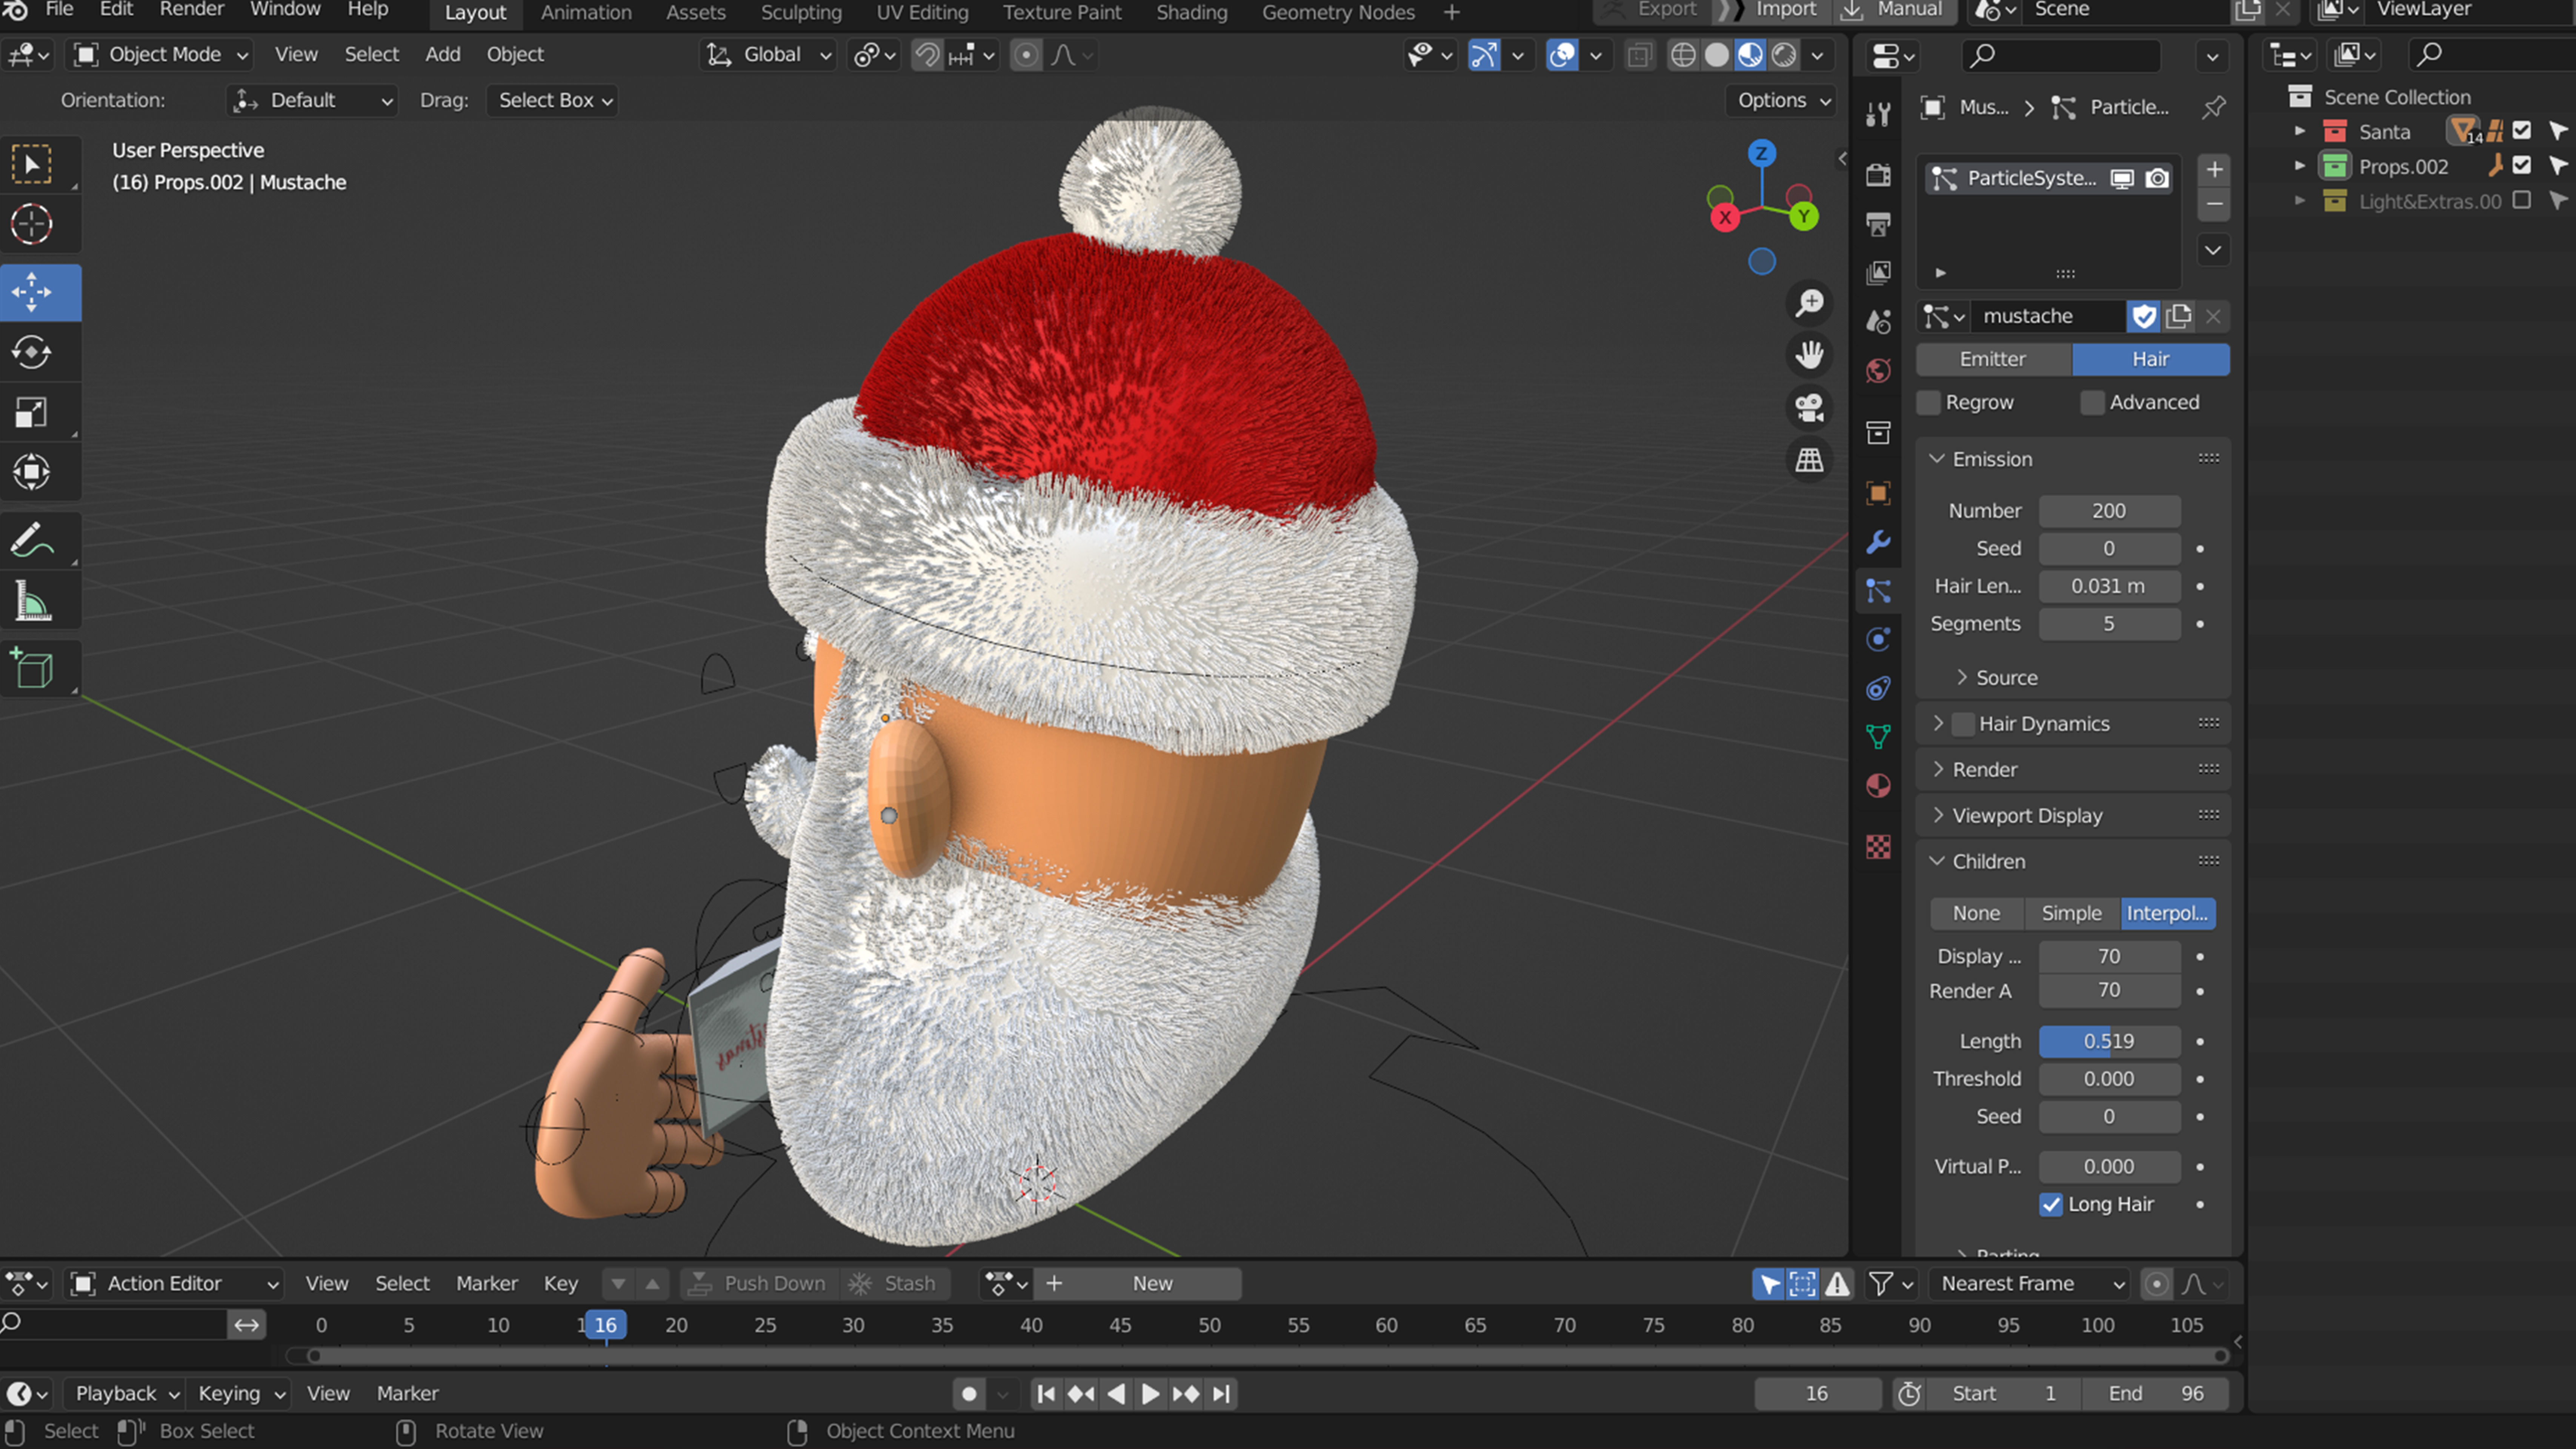This screenshot has height=1449, width=2576.
Task: Remove the particle system slot
Action: tap(2214, 205)
